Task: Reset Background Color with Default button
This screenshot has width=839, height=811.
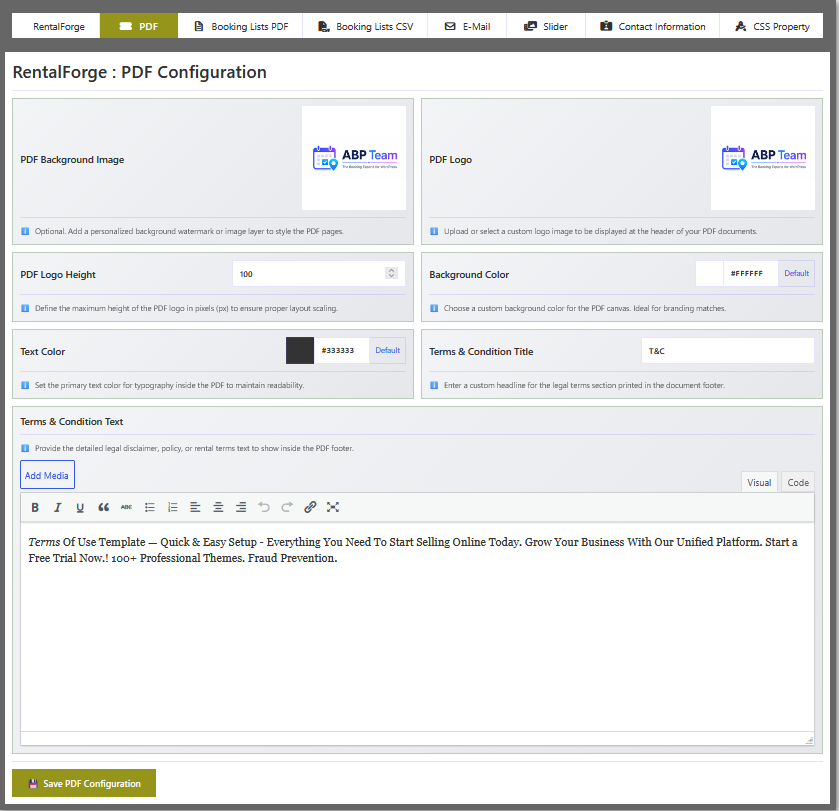Action: click(x=796, y=273)
